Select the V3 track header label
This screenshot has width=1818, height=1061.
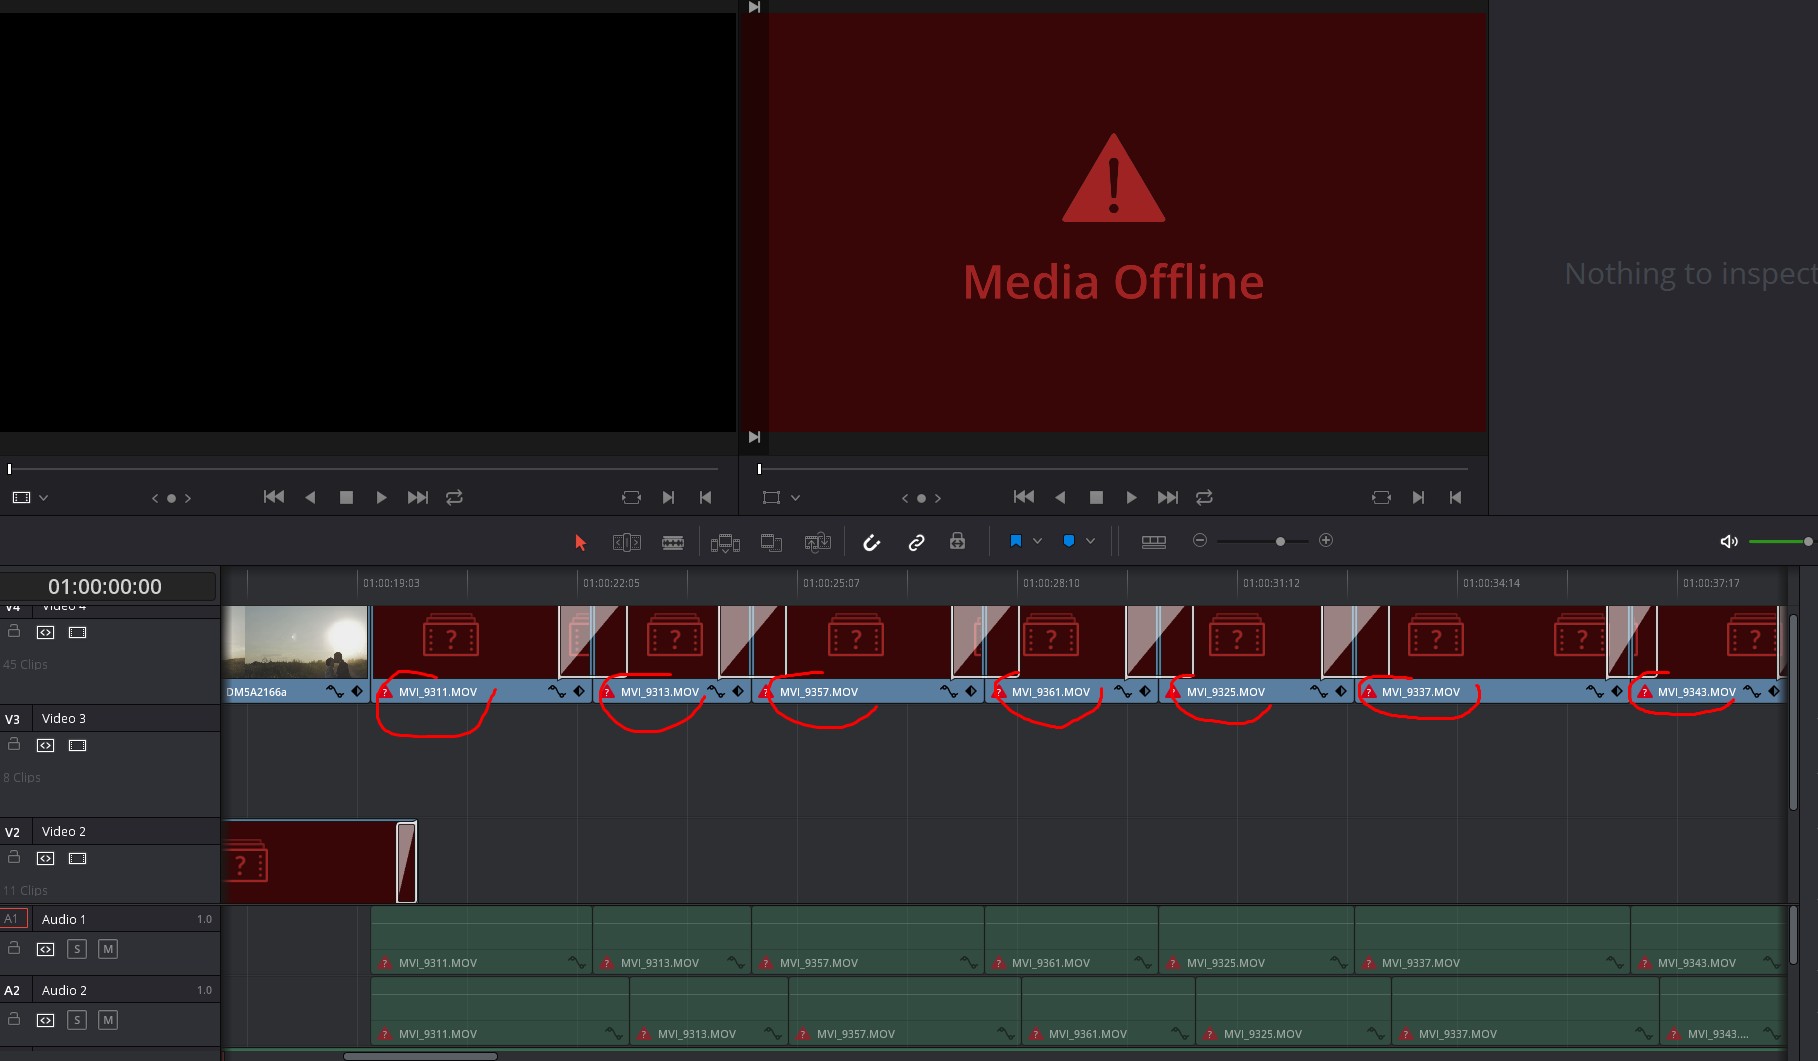[13, 719]
